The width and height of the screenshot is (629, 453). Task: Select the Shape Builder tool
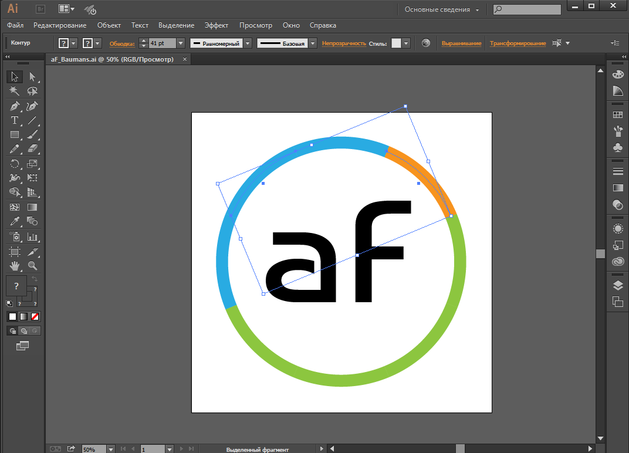(x=14, y=192)
